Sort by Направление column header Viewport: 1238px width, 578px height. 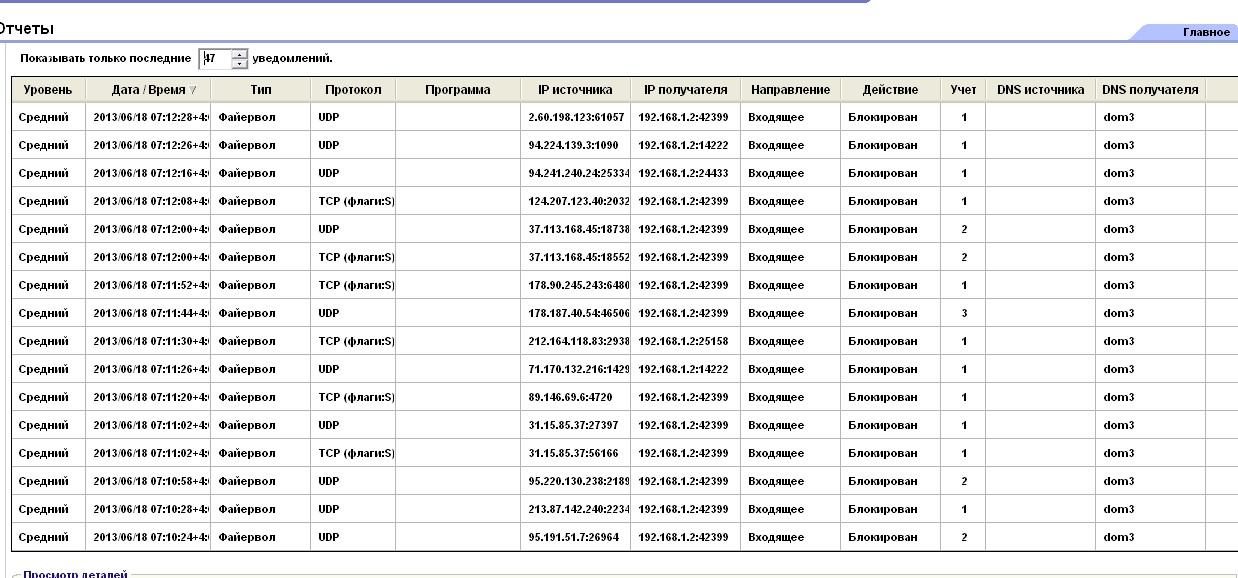pos(790,90)
